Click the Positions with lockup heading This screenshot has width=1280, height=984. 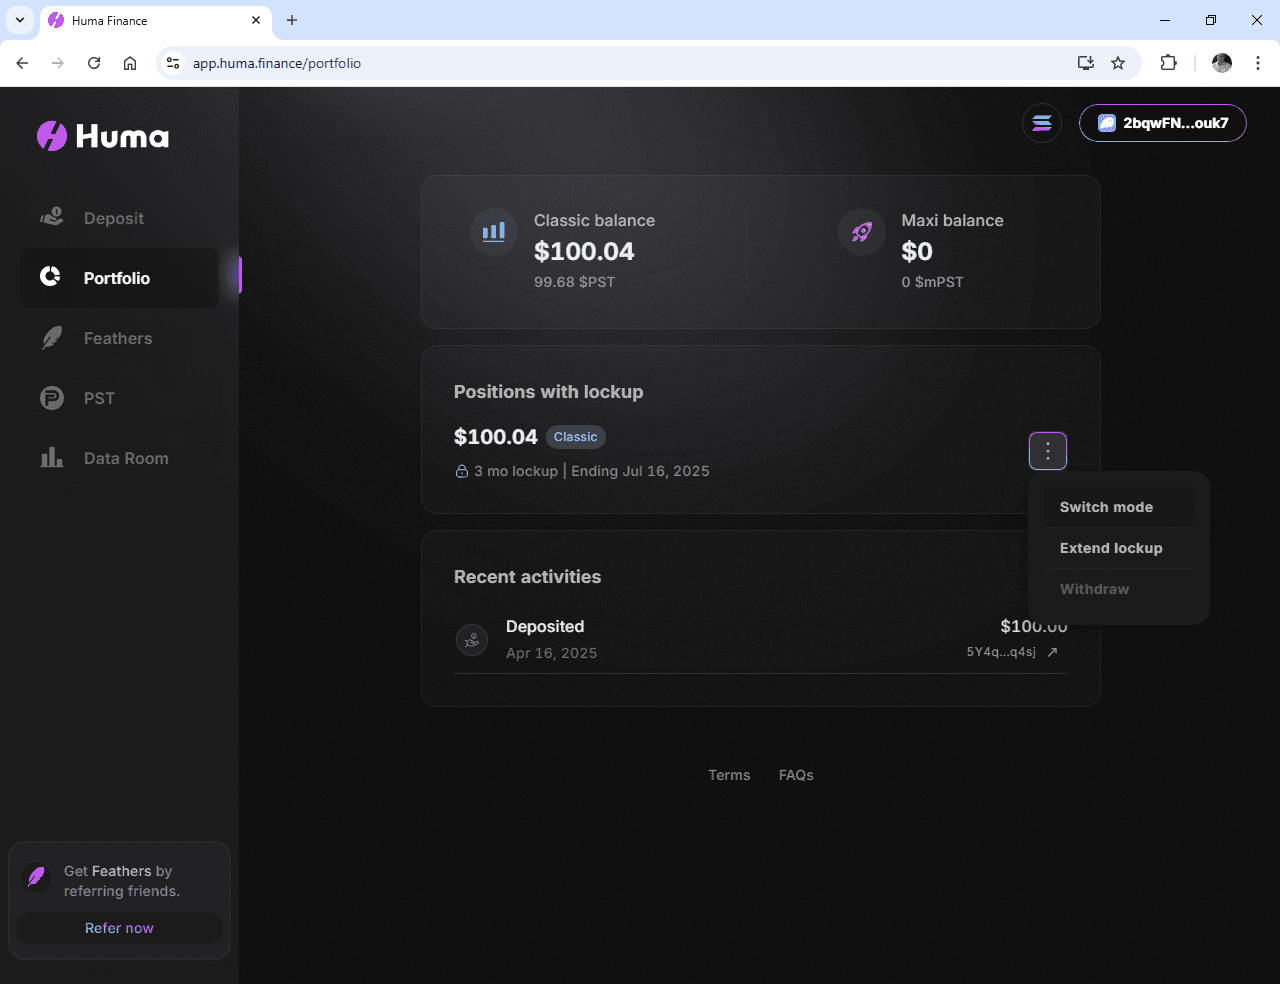tap(548, 392)
